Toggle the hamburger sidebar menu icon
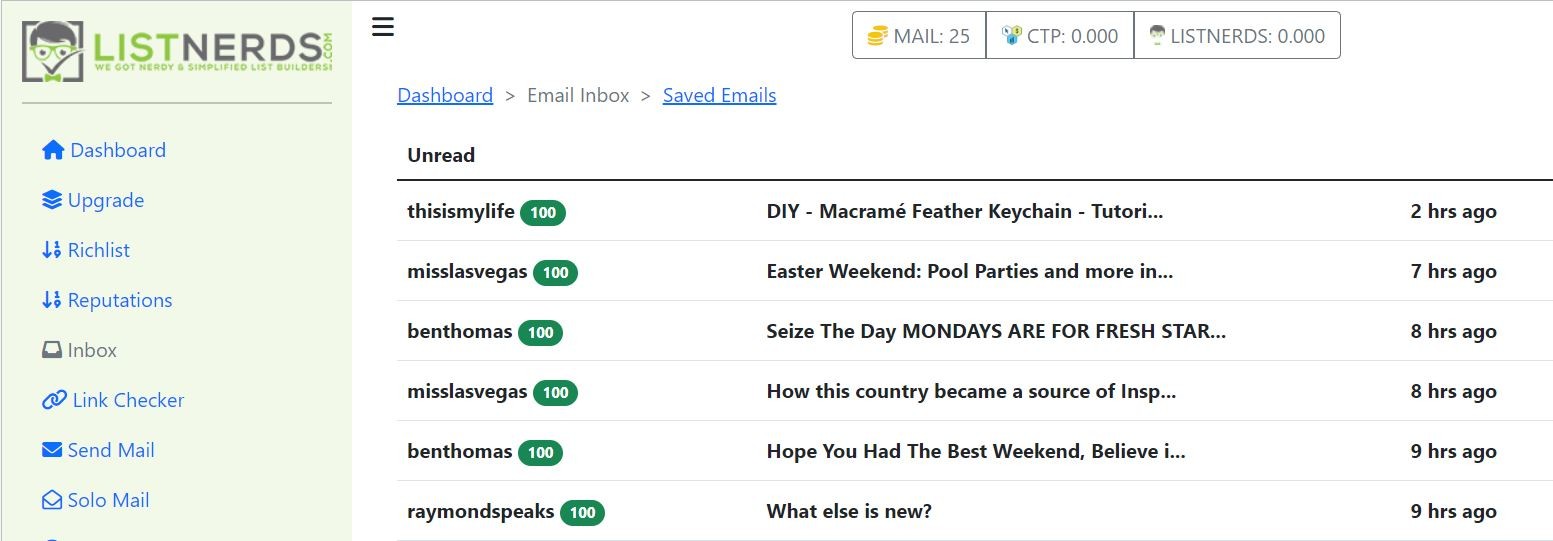Screen dimensions: 1553x541 pyautogui.click(x=383, y=27)
